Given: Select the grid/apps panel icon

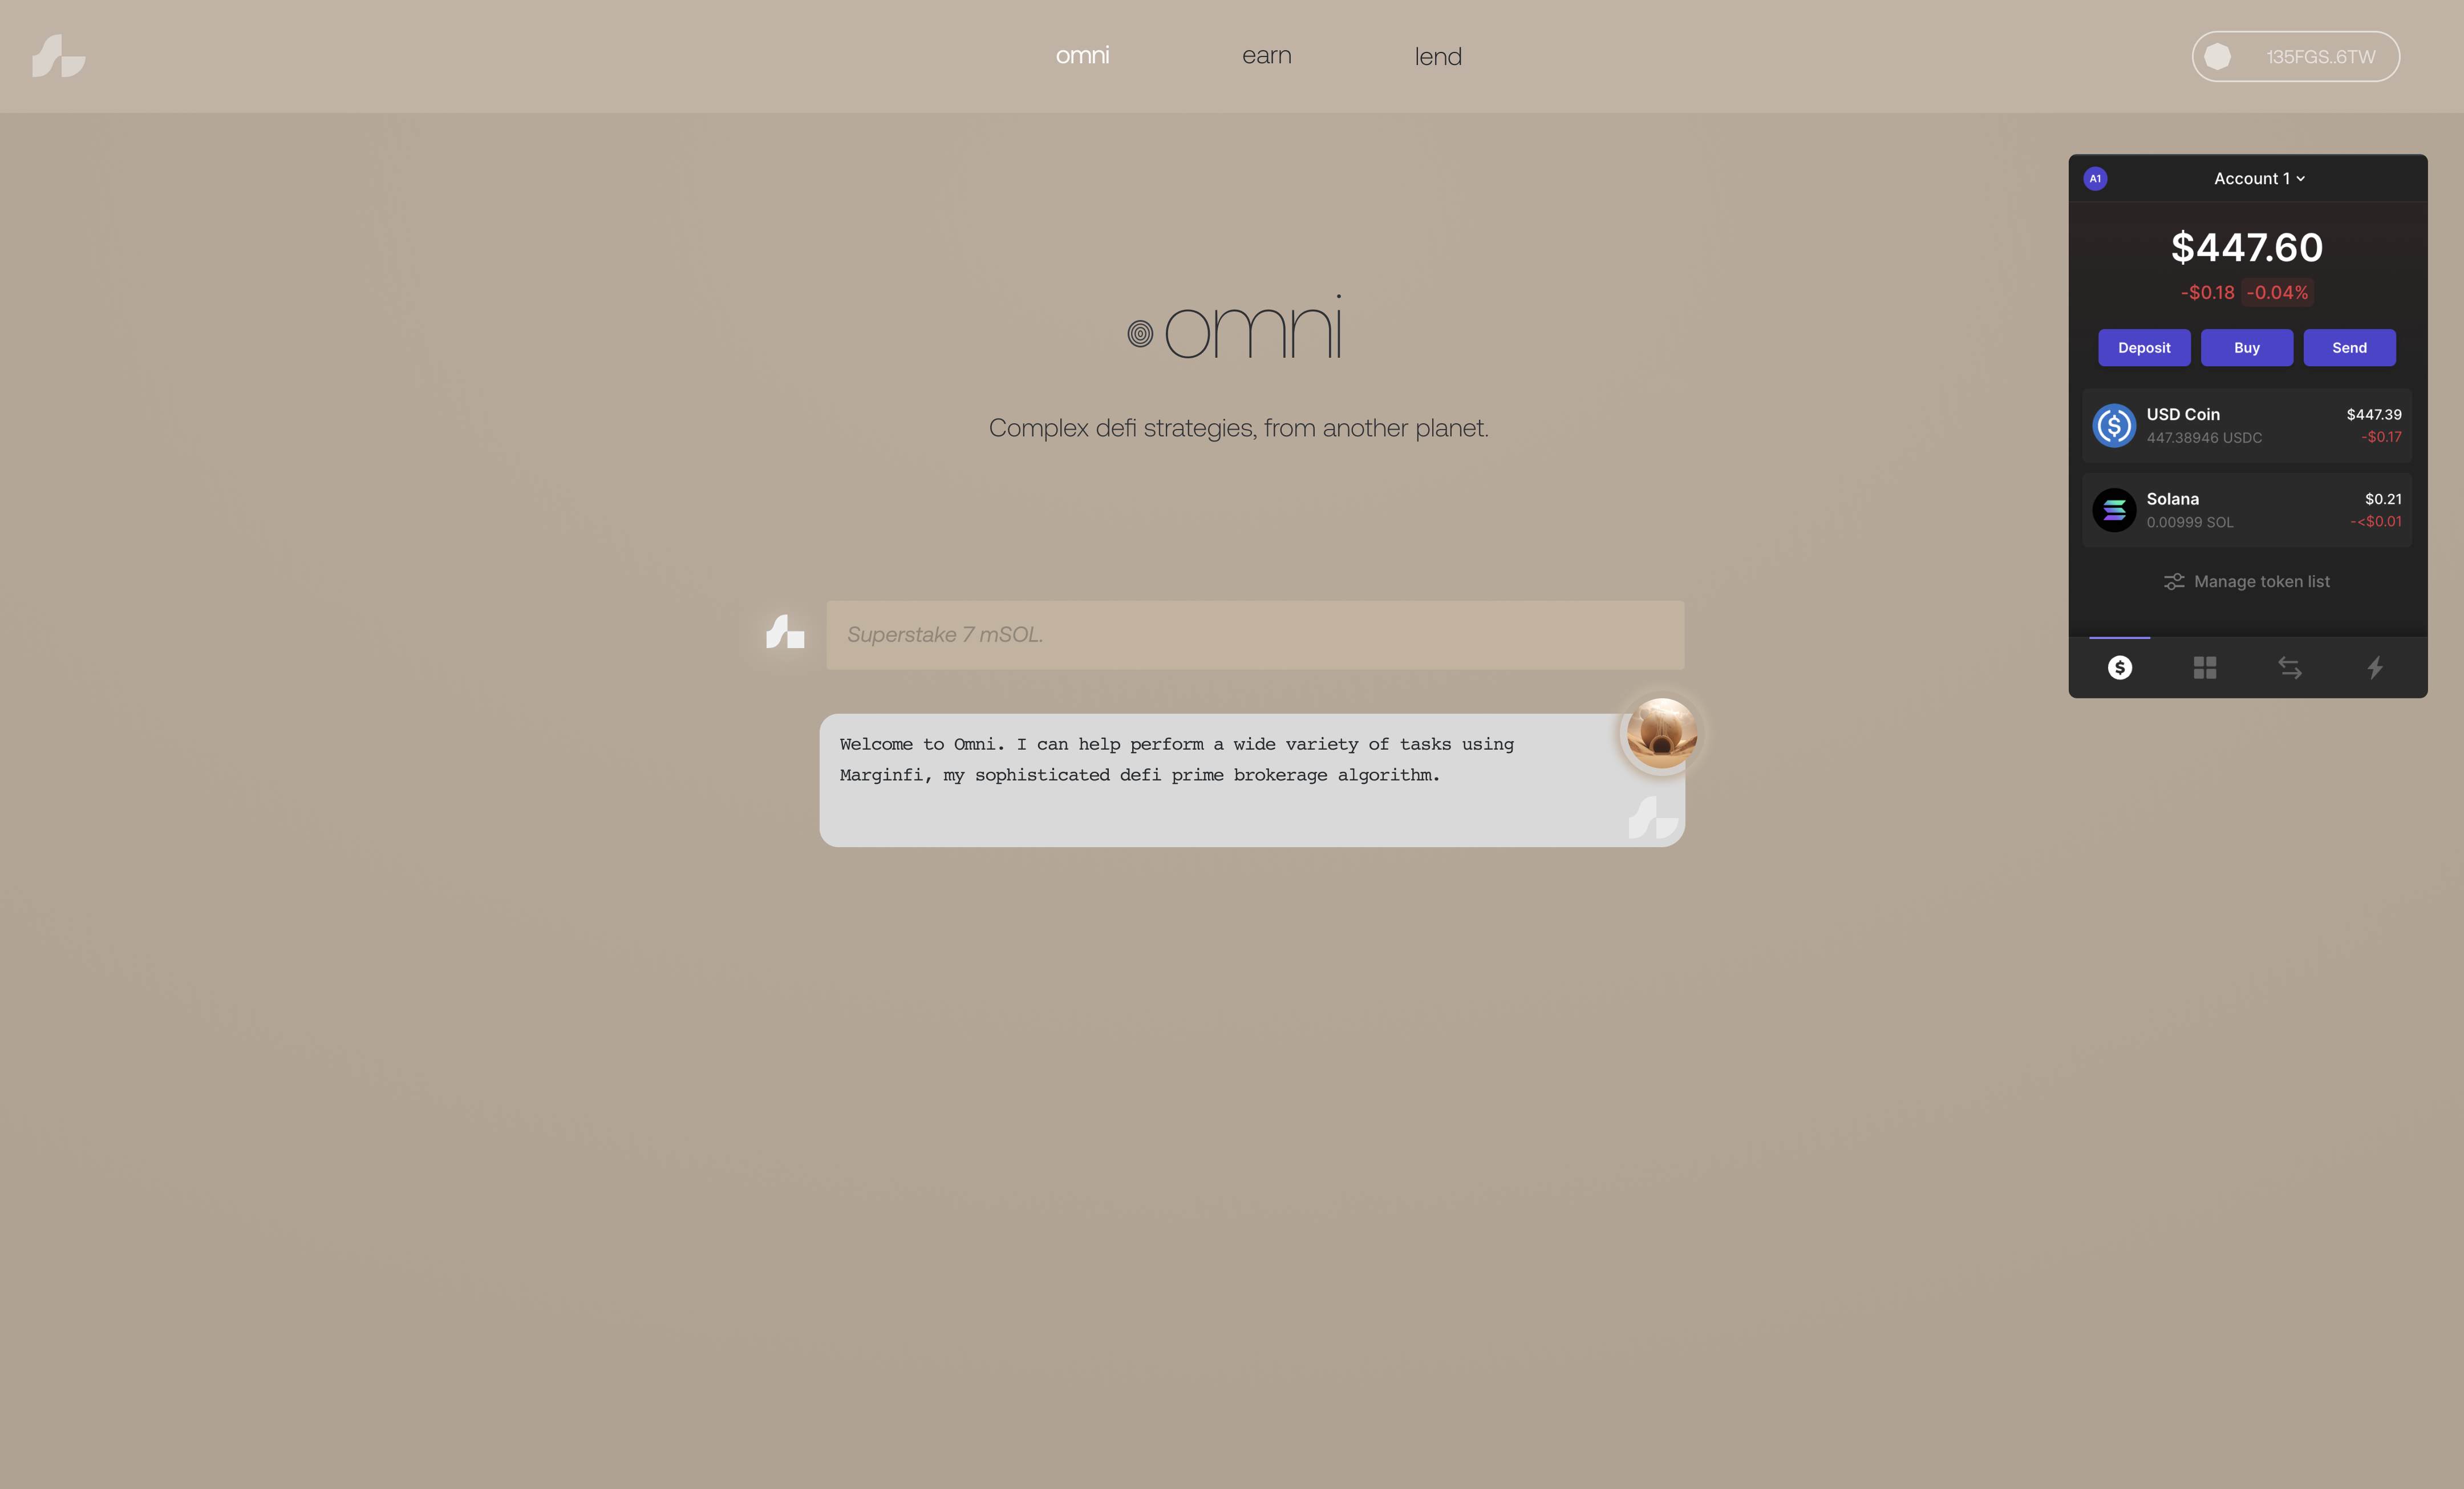Looking at the screenshot, I should (x=2205, y=665).
